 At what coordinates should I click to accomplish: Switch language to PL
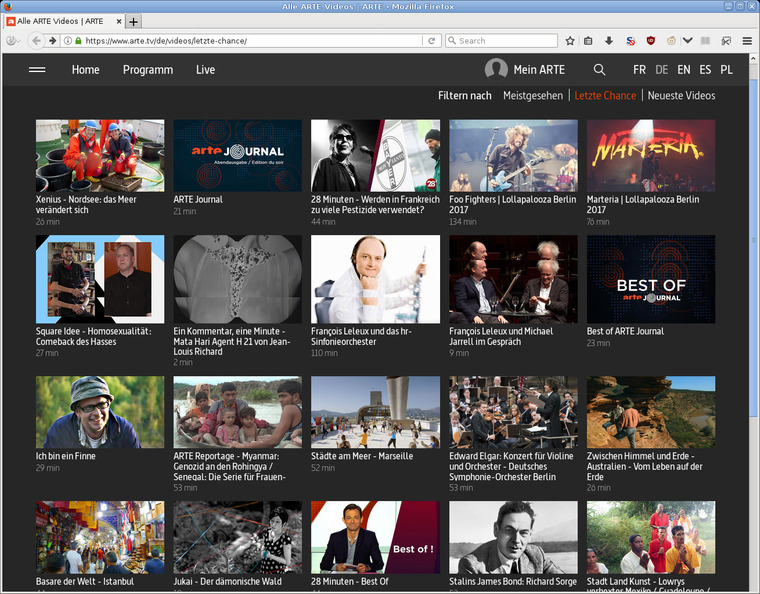[x=726, y=70]
